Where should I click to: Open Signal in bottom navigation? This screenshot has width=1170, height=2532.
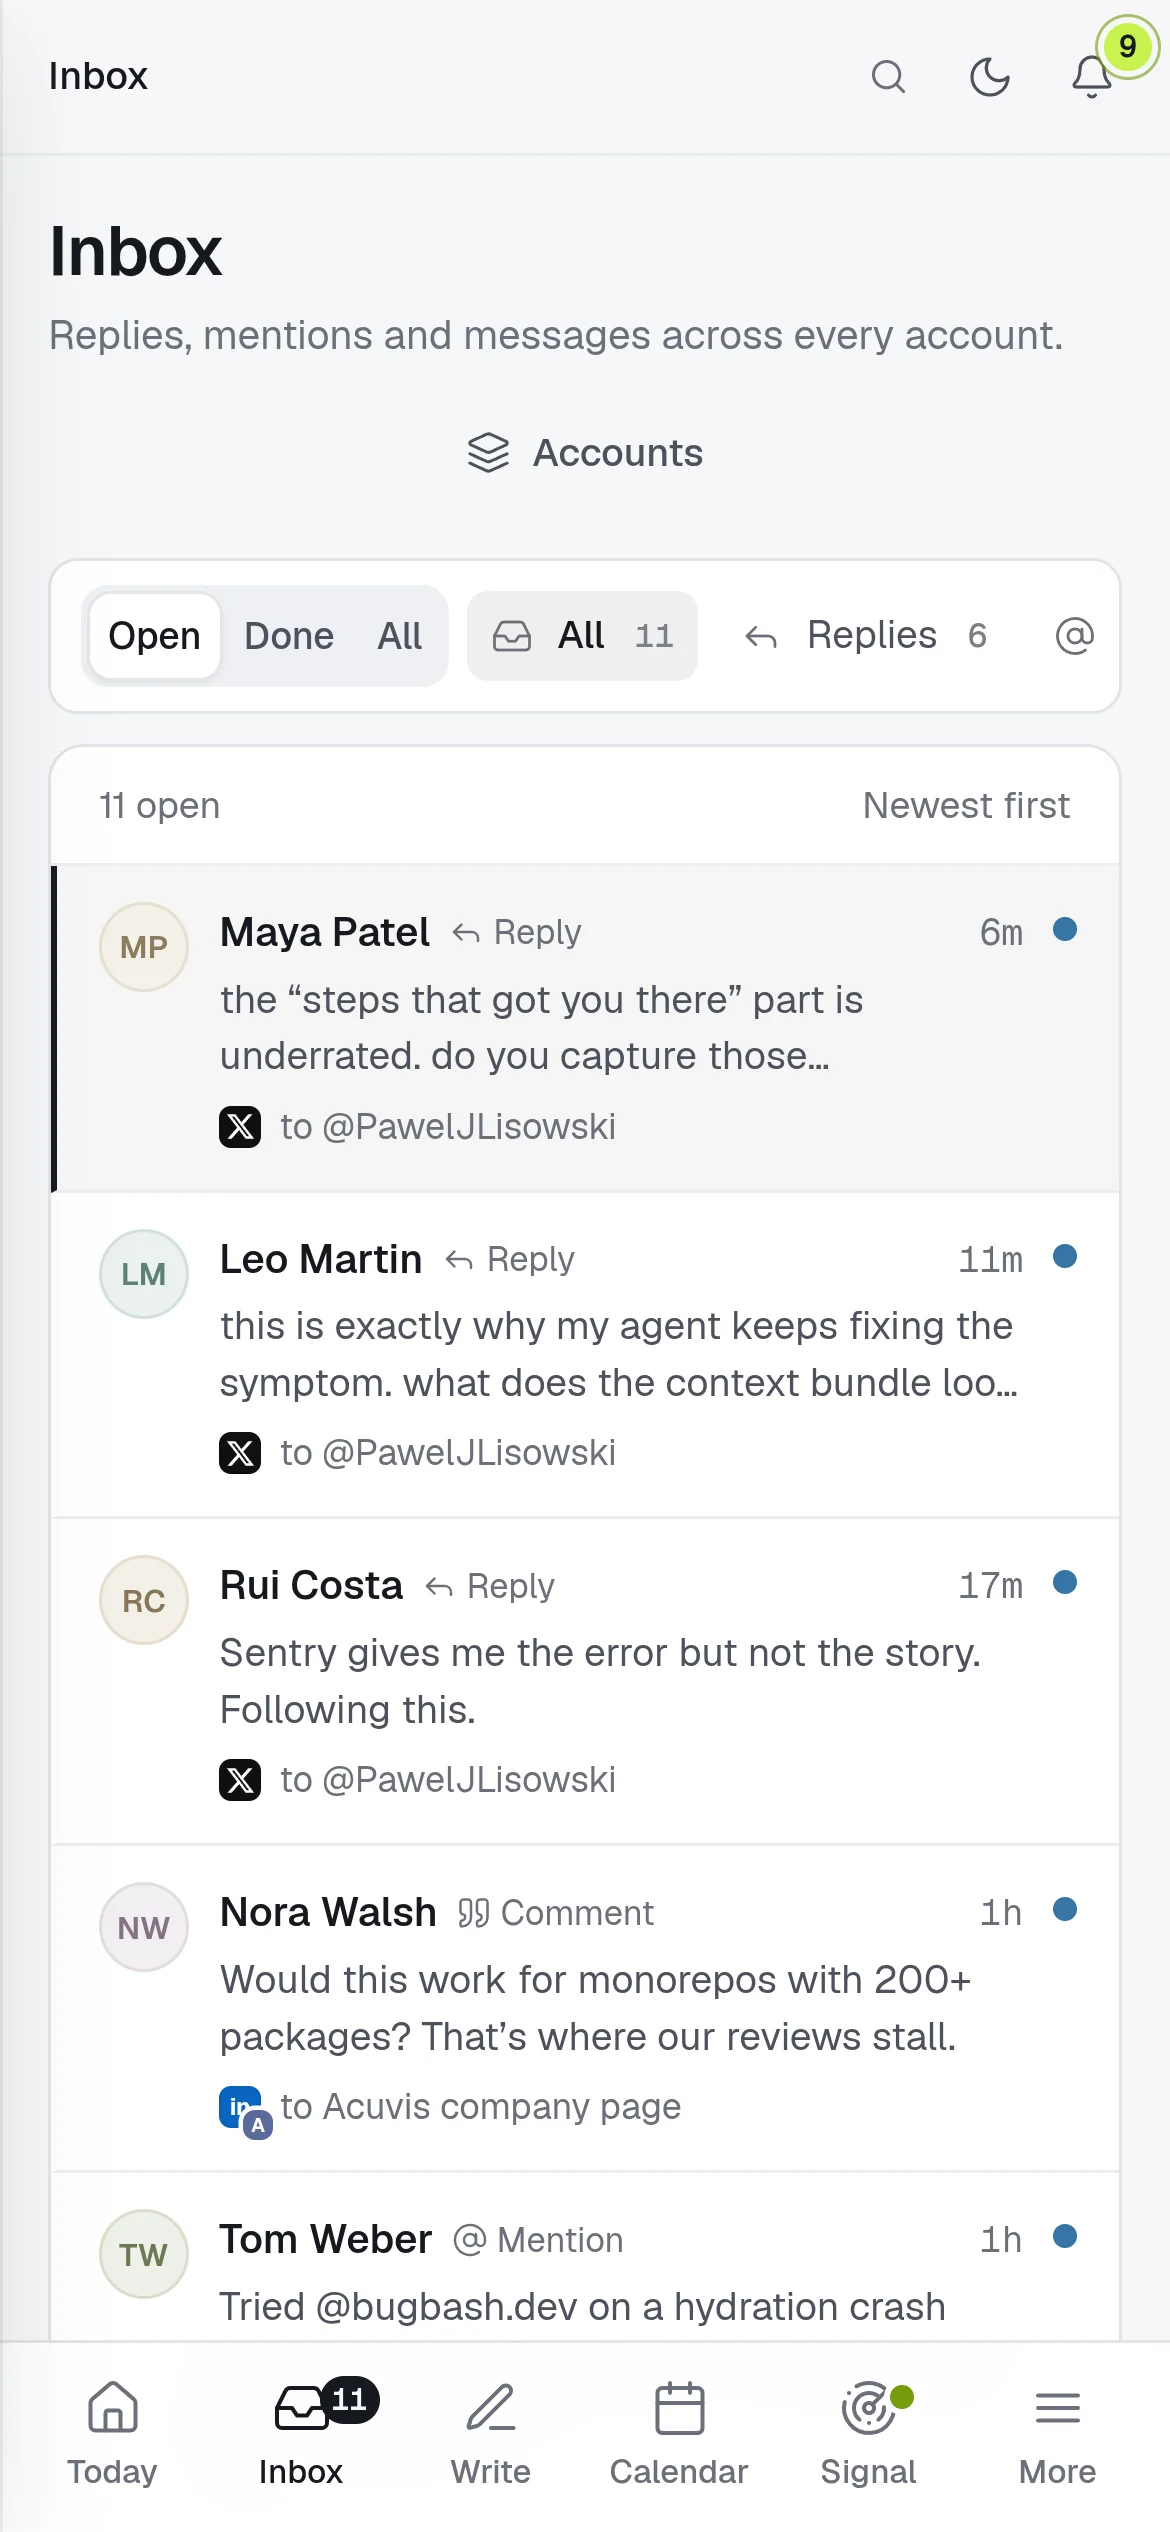[868, 2434]
